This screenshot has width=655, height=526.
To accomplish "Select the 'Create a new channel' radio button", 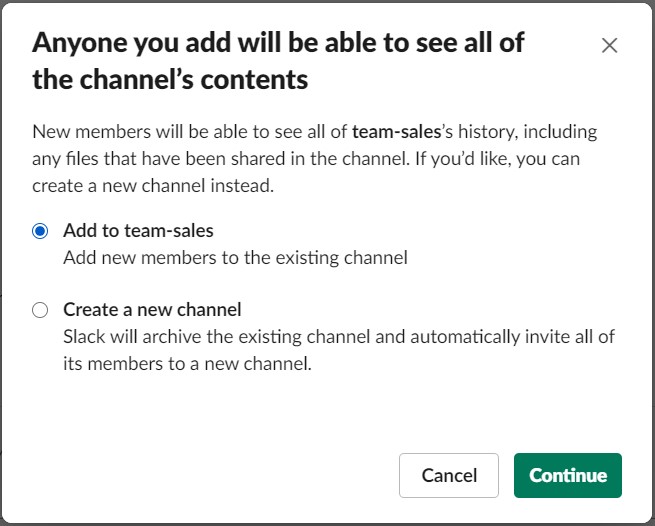I will 40,310.
